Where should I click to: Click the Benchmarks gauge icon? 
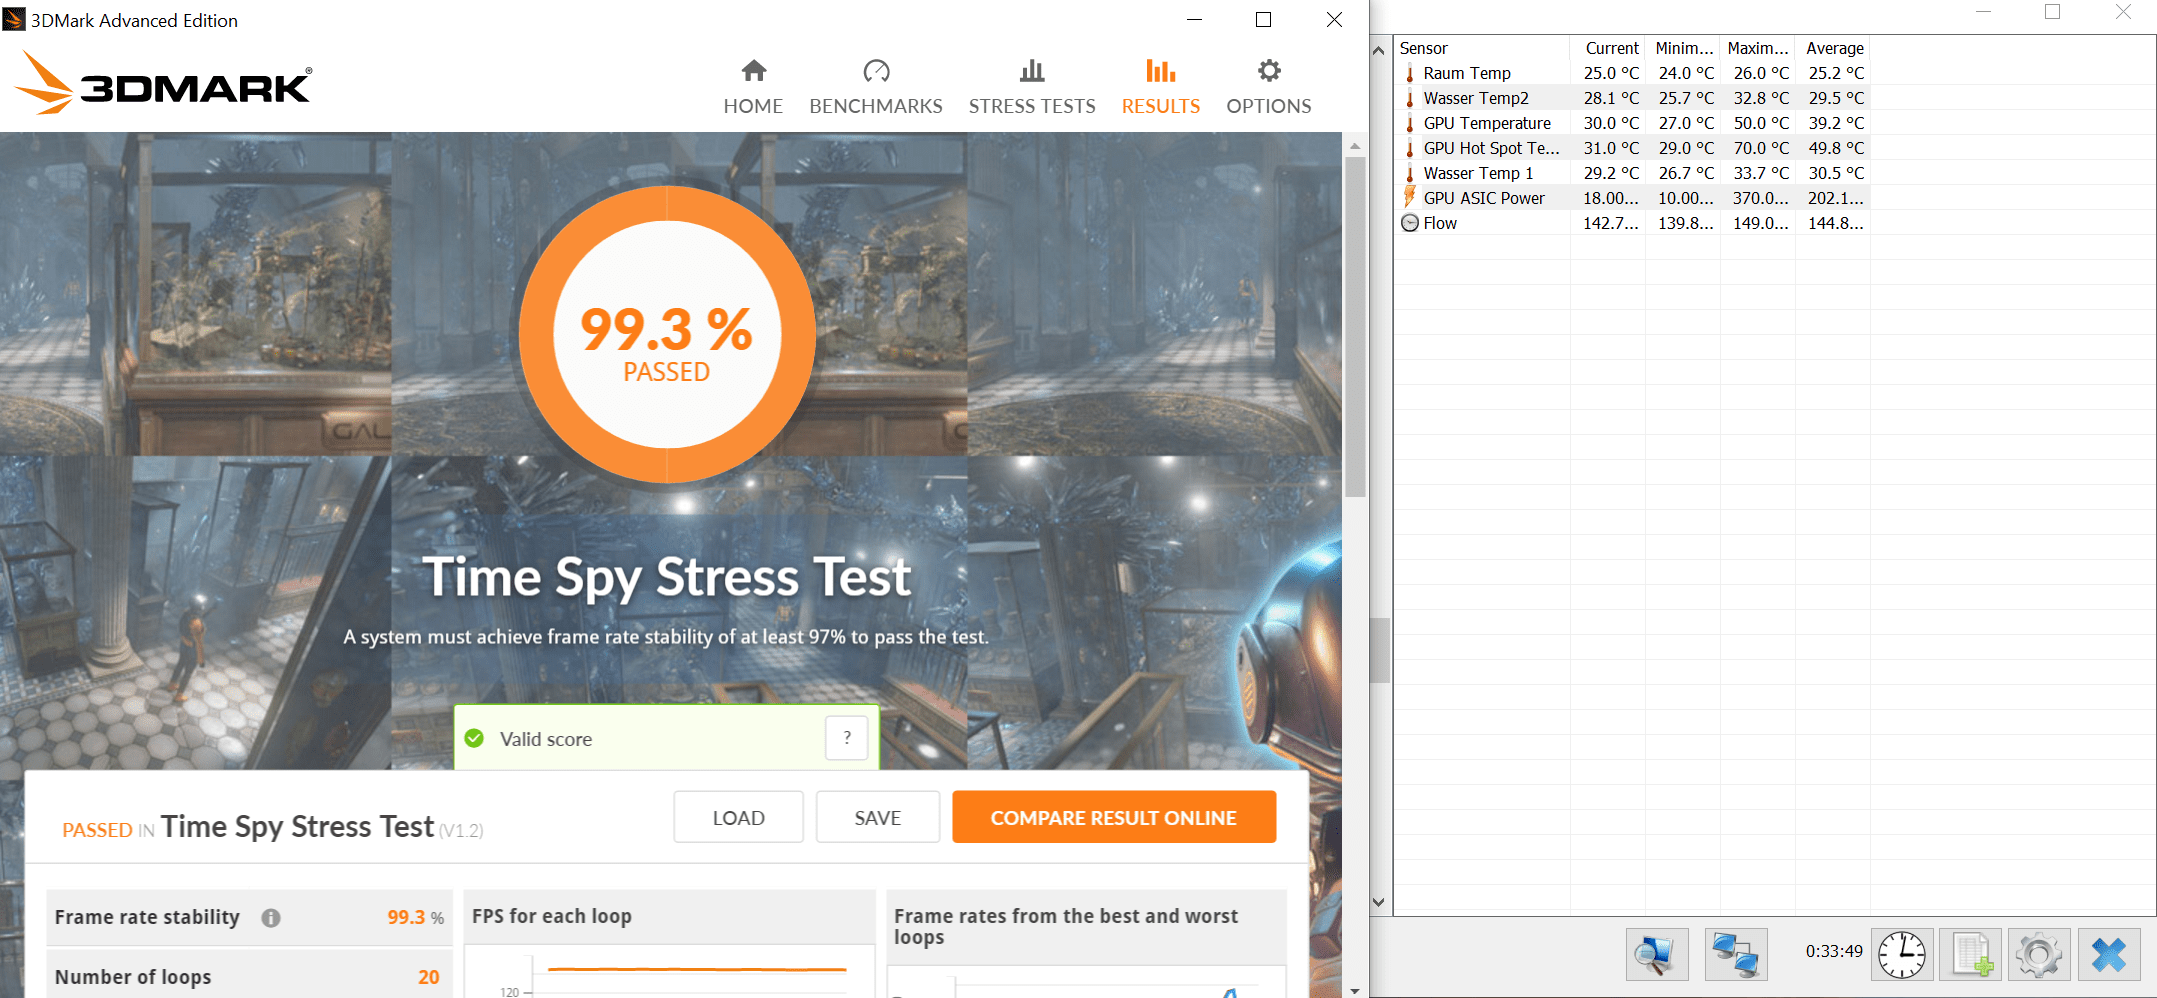(876, 70)
